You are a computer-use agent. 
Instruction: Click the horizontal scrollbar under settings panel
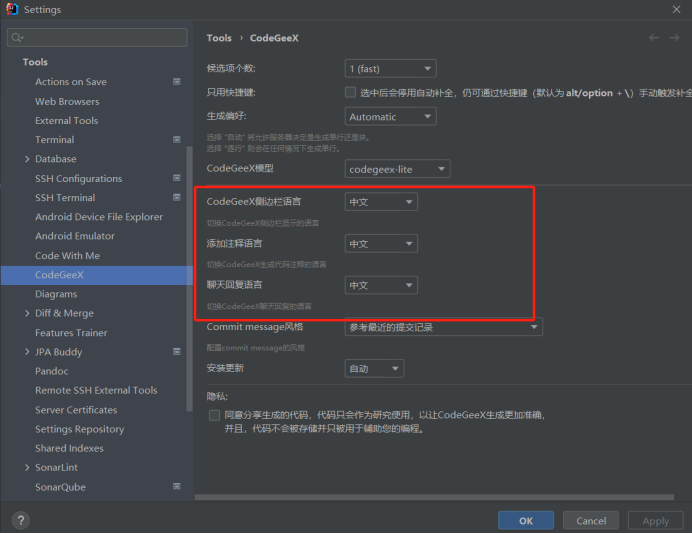coord(434,497)
